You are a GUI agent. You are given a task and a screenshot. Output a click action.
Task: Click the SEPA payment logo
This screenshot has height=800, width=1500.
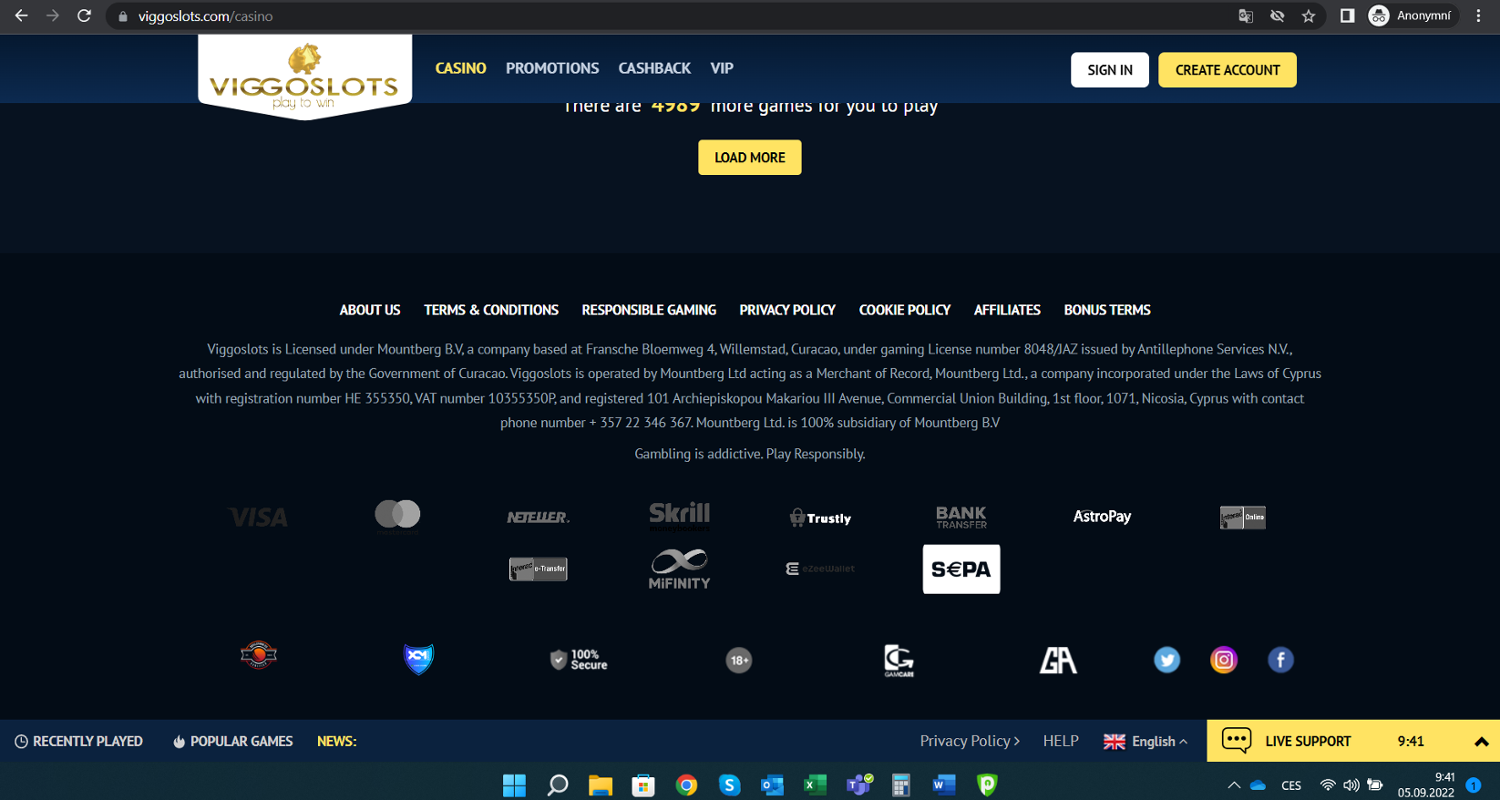click(961, 569)
